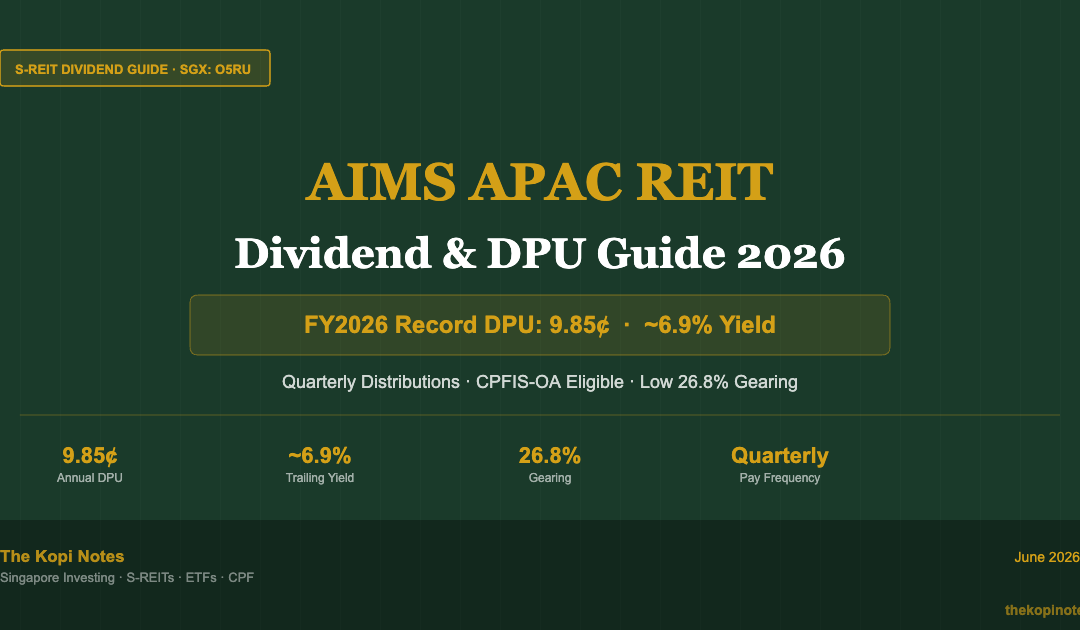The width and height of the screenshot is (1080, 630).
Task: Click the S-REIT DIVIDEND GUIDE · SGX: O5RU badge
Action: [x=135, y=68]
